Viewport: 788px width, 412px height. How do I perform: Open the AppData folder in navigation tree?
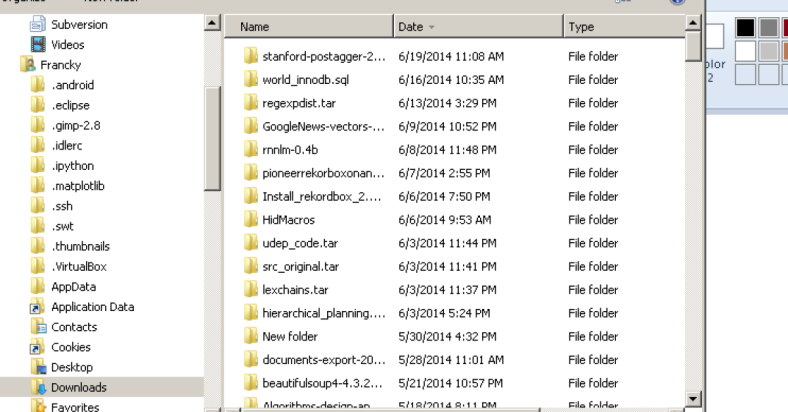[x=73, y=286]
